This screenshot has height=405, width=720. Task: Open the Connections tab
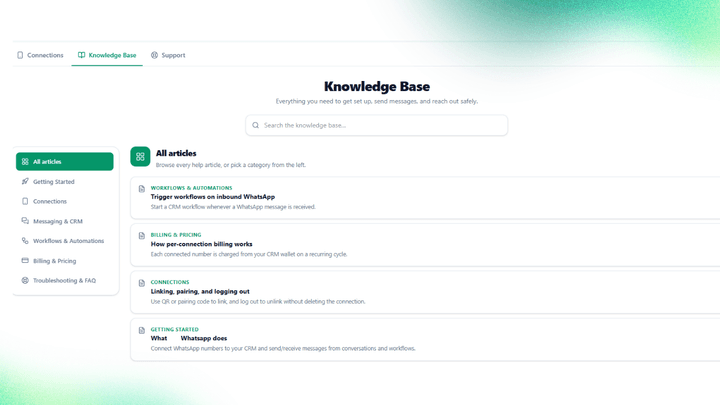point(40,55)
